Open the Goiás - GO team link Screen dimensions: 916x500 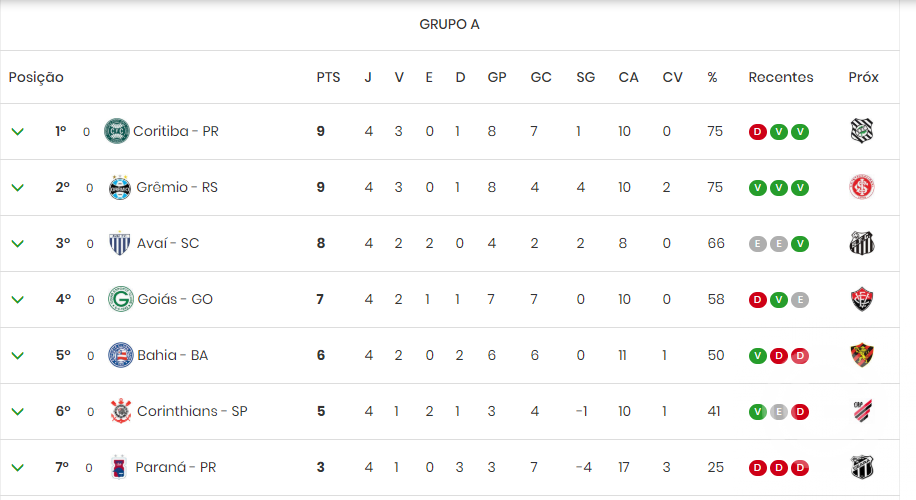(175, 299)
